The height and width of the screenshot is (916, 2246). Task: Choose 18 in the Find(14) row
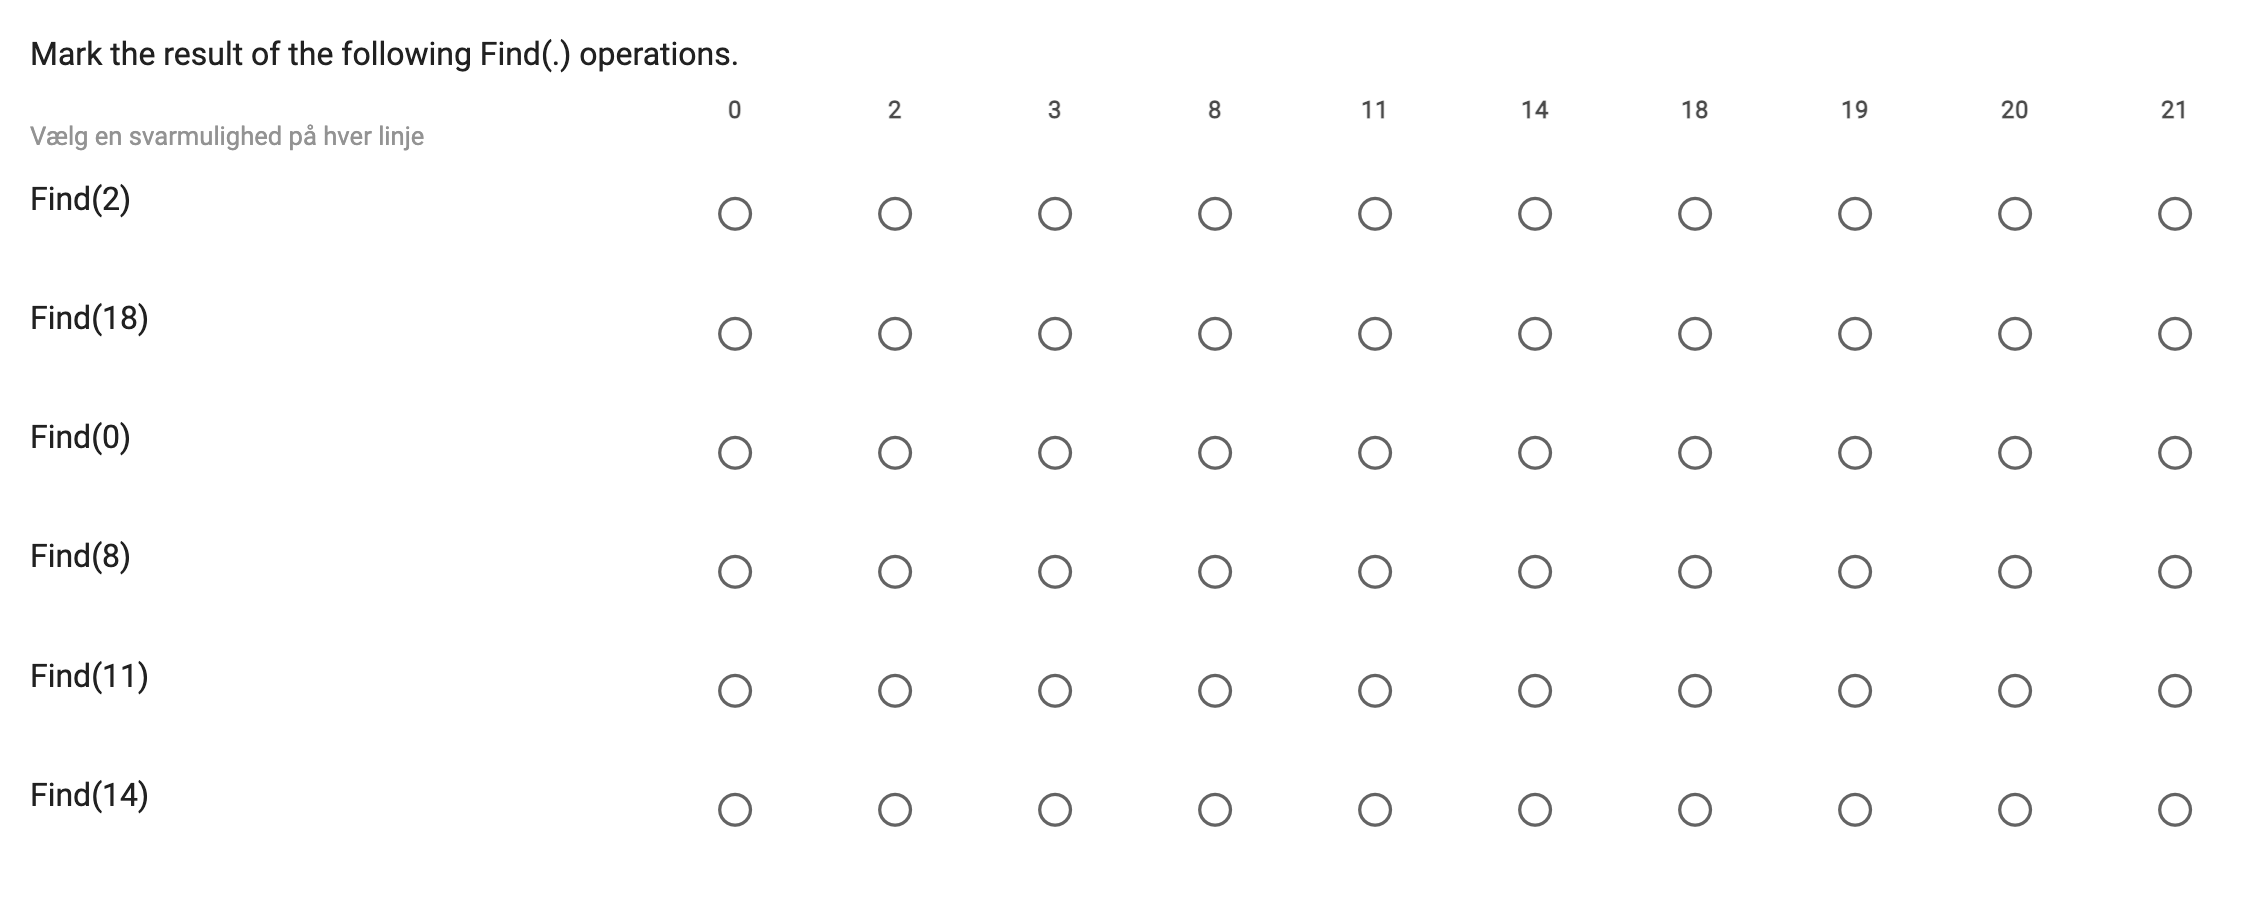tap(1694, 810)
